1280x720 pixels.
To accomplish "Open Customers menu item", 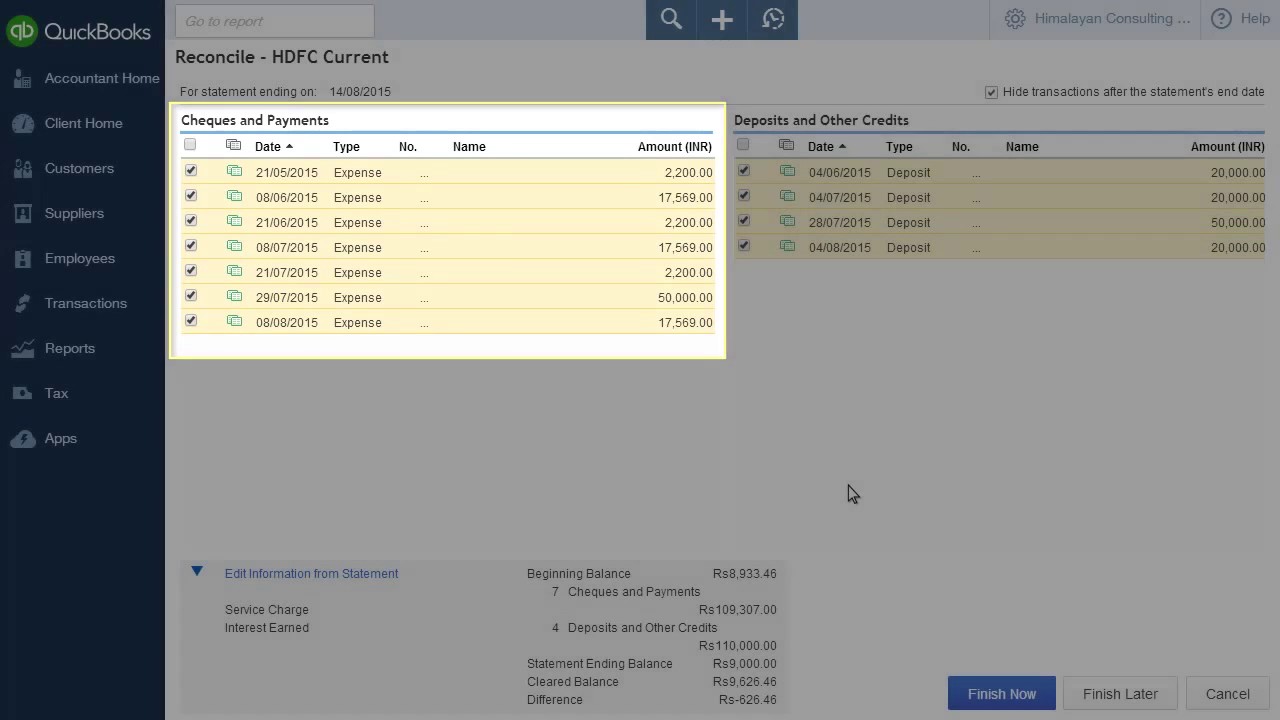I will (79, 169).
